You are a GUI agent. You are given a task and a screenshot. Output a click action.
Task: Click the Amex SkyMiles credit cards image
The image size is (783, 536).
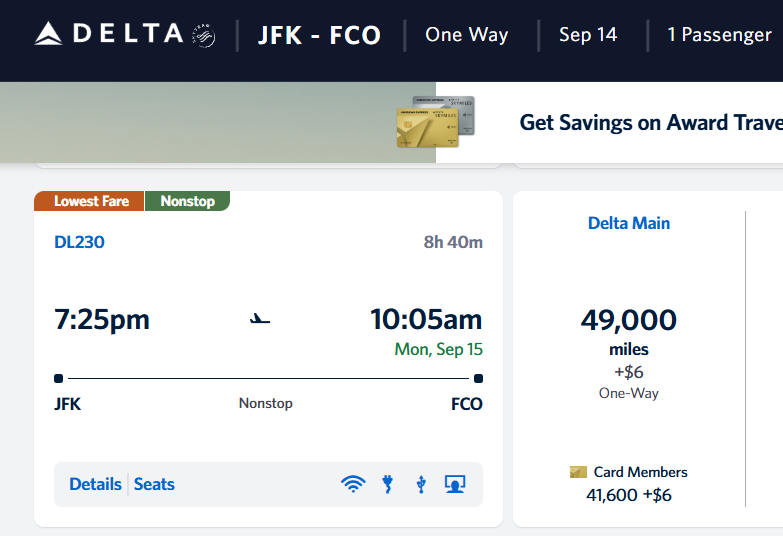tap(435, 122)
